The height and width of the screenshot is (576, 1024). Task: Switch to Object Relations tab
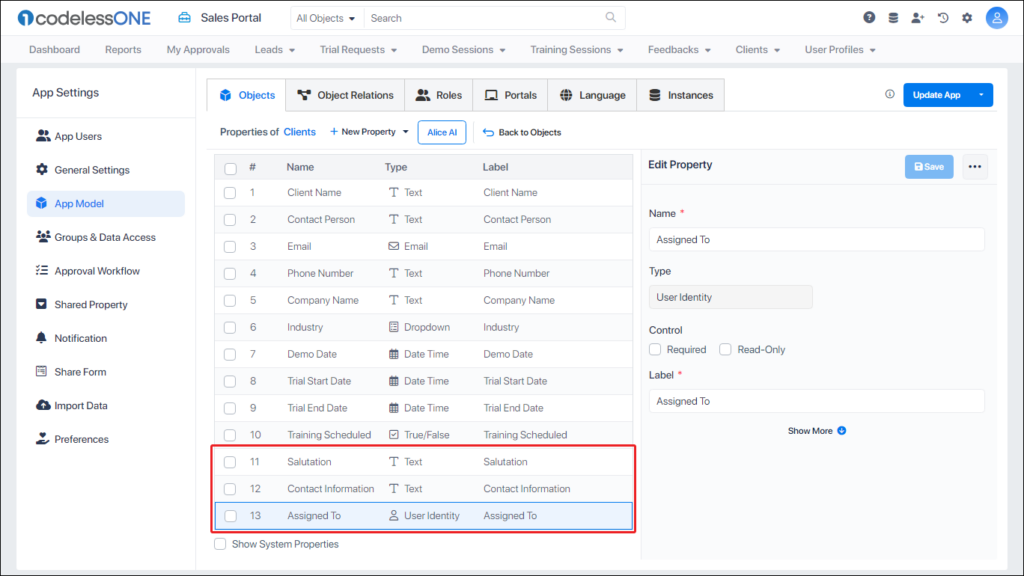345,95
